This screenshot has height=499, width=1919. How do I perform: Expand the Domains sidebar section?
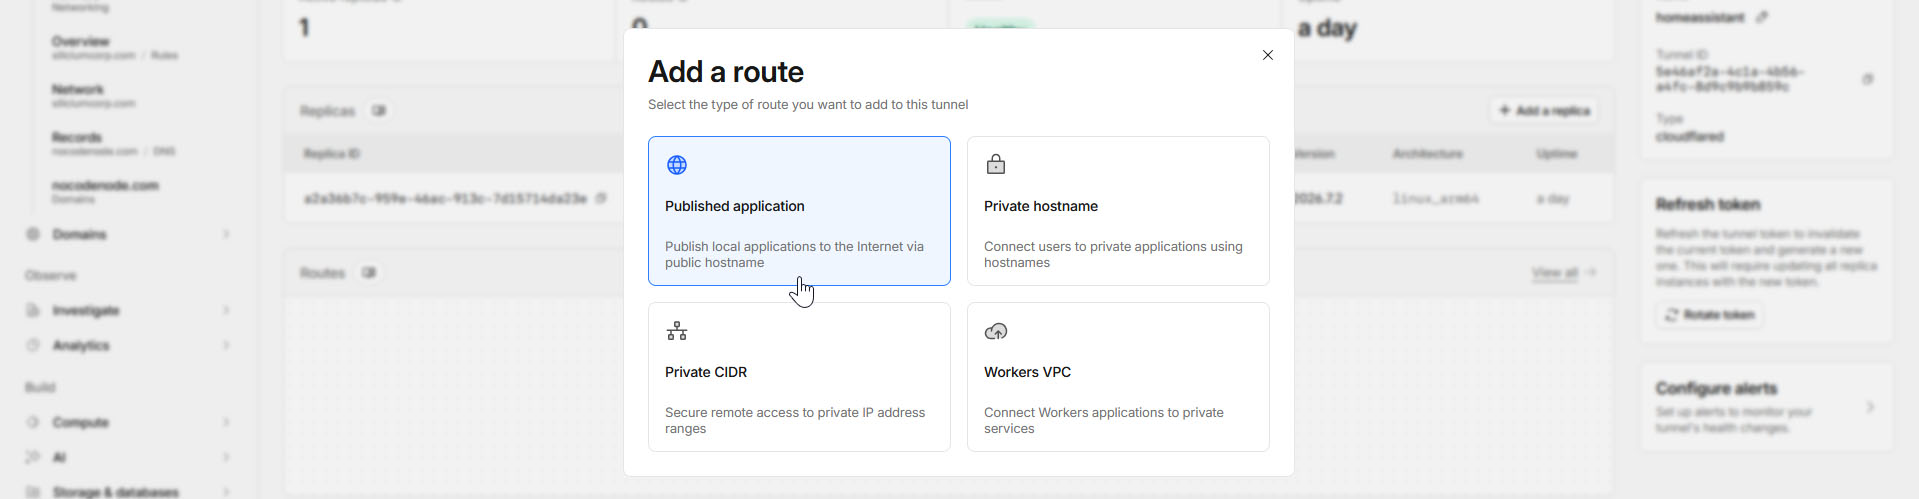[226, 234]
